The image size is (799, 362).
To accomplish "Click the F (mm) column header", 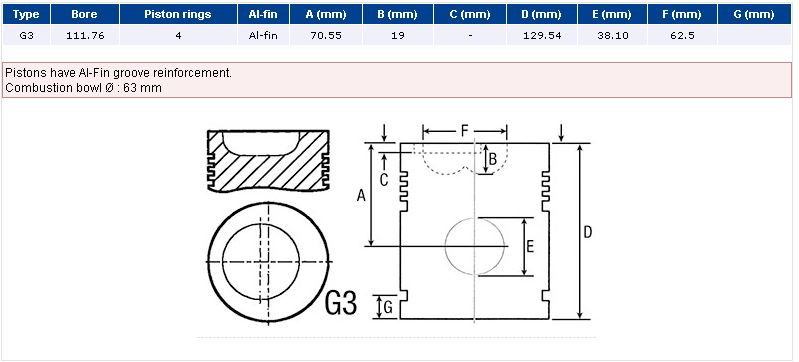I will click(x=682, y=14).
